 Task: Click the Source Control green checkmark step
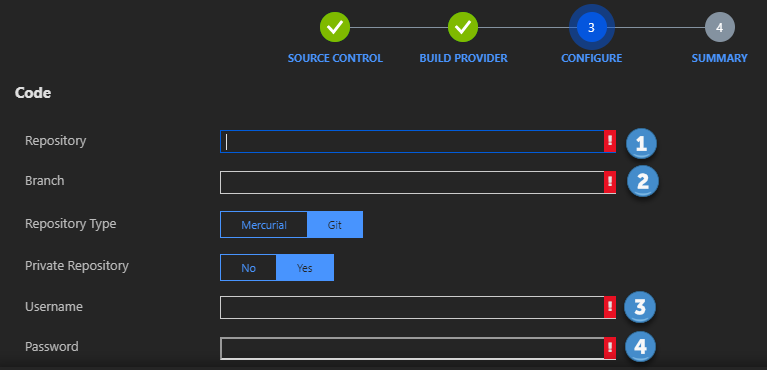tap(335, 27)
